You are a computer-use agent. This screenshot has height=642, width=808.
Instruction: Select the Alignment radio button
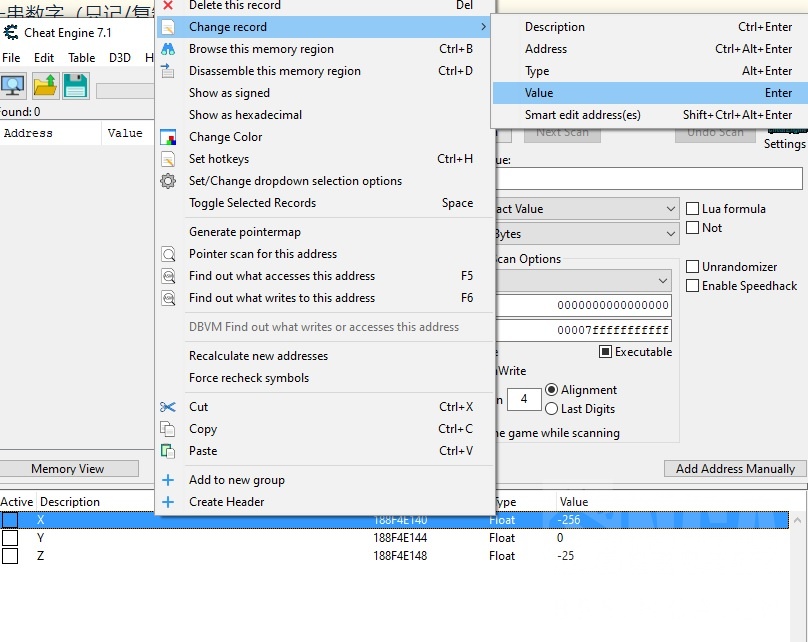coord(551,390)
